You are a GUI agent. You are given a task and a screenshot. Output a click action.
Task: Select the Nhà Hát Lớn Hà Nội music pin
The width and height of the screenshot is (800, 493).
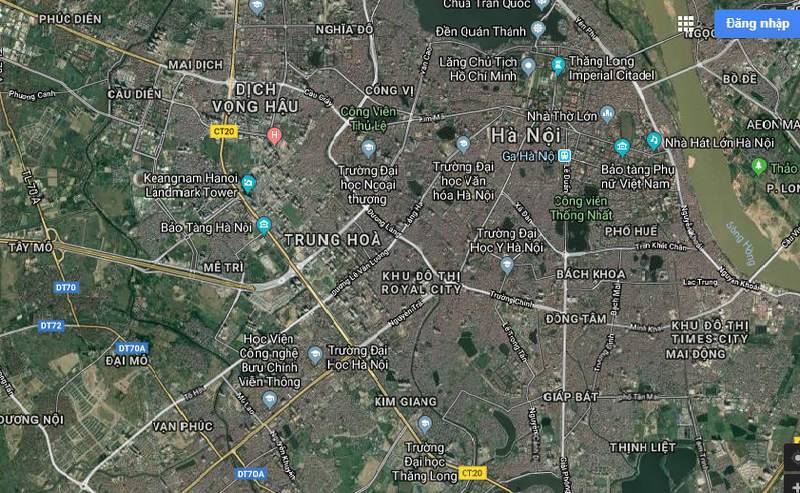654,141
